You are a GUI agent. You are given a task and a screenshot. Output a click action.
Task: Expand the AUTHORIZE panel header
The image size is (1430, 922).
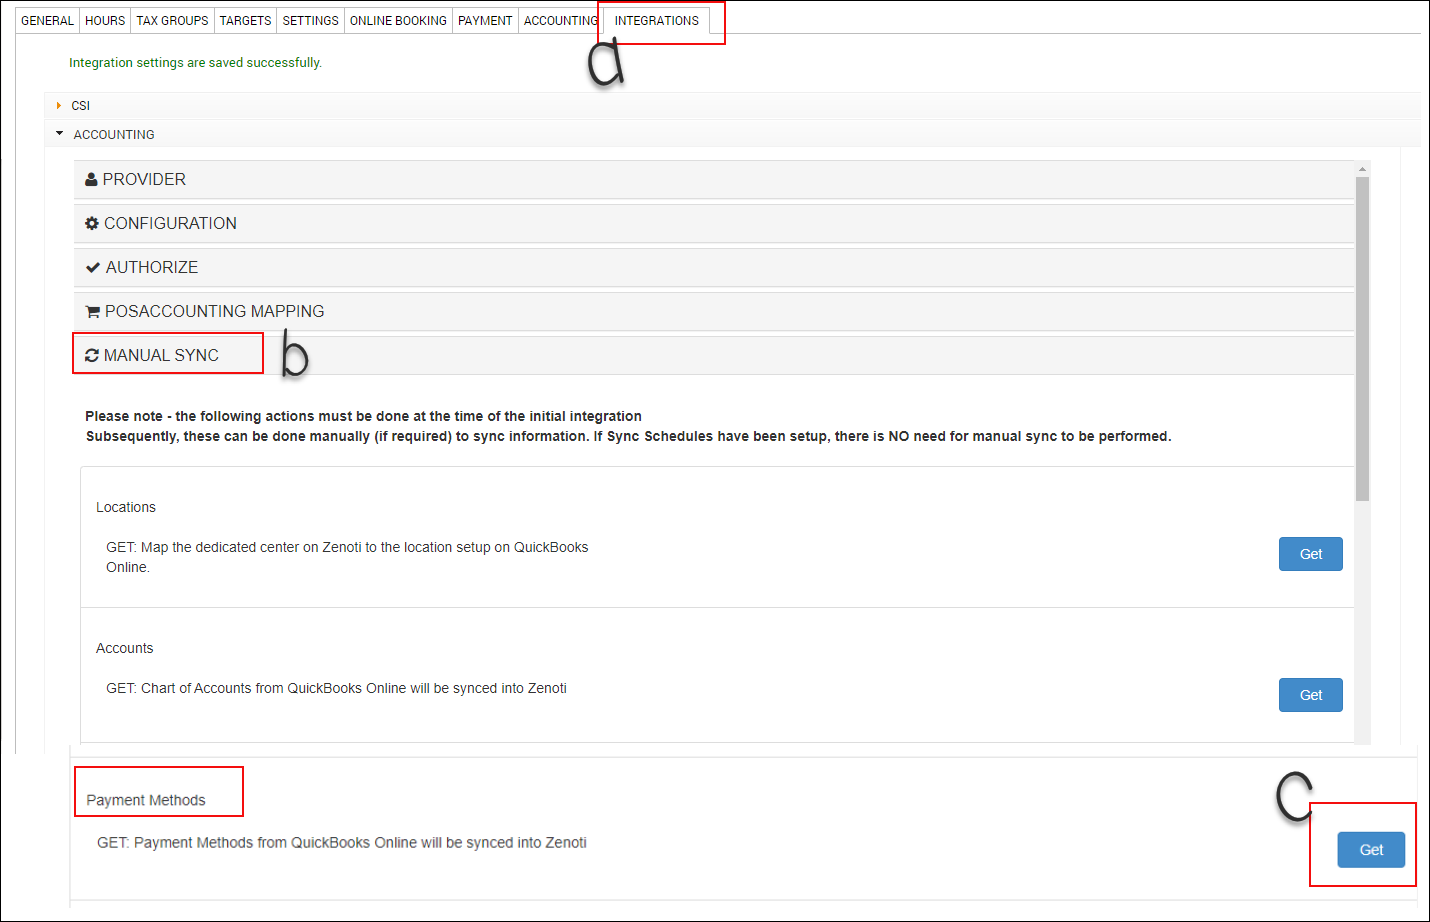714,267
